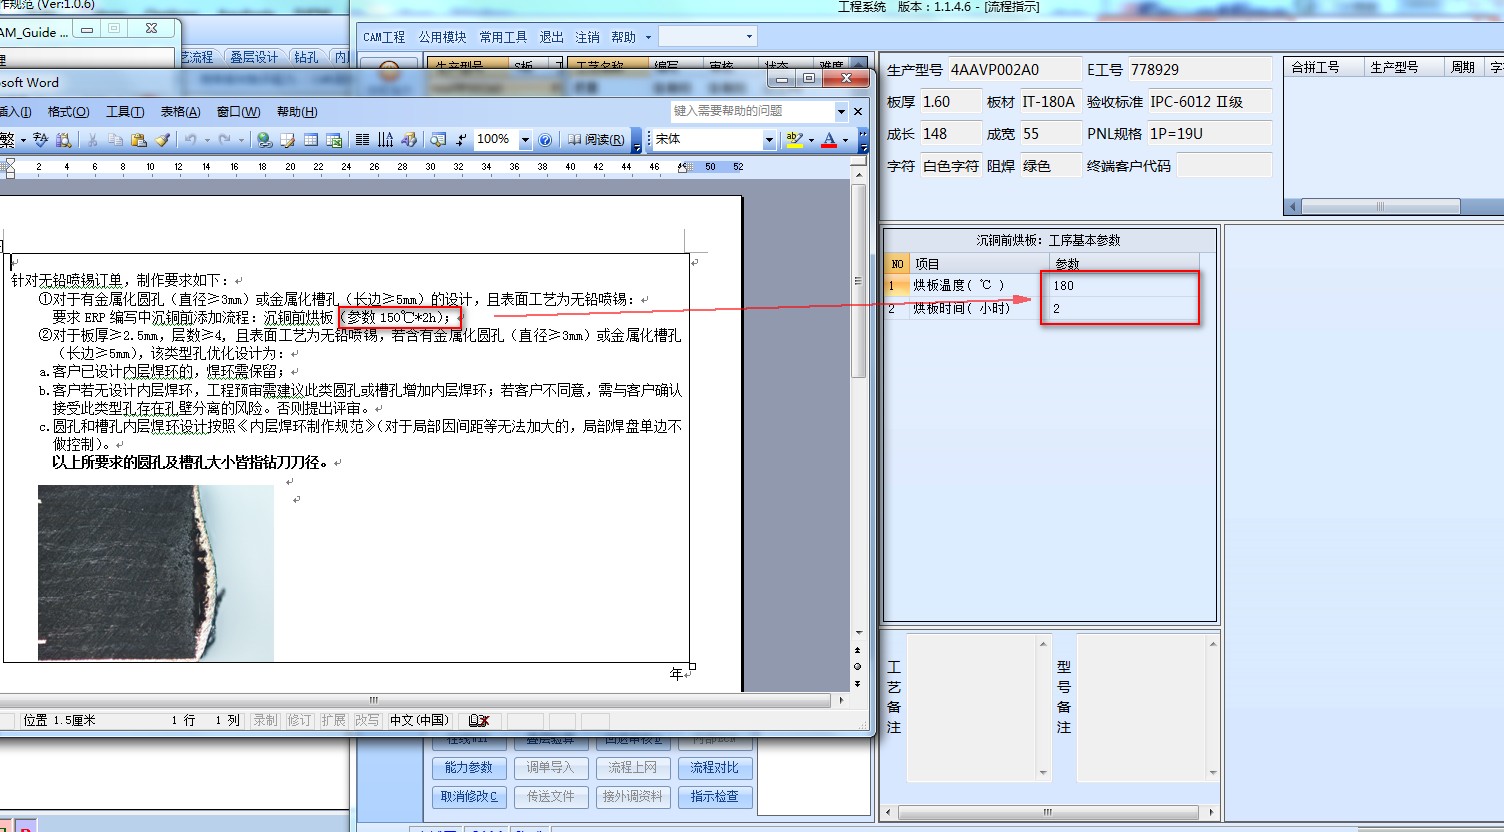Select the Format Painter brush icon
The image size is (1504, 832).
(162, 140)
